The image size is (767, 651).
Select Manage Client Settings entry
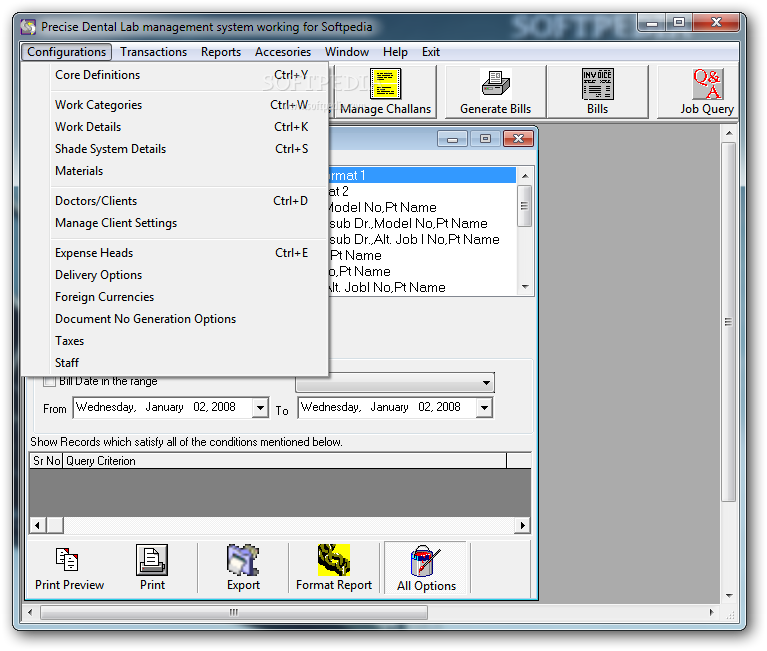tap(175, 223)
